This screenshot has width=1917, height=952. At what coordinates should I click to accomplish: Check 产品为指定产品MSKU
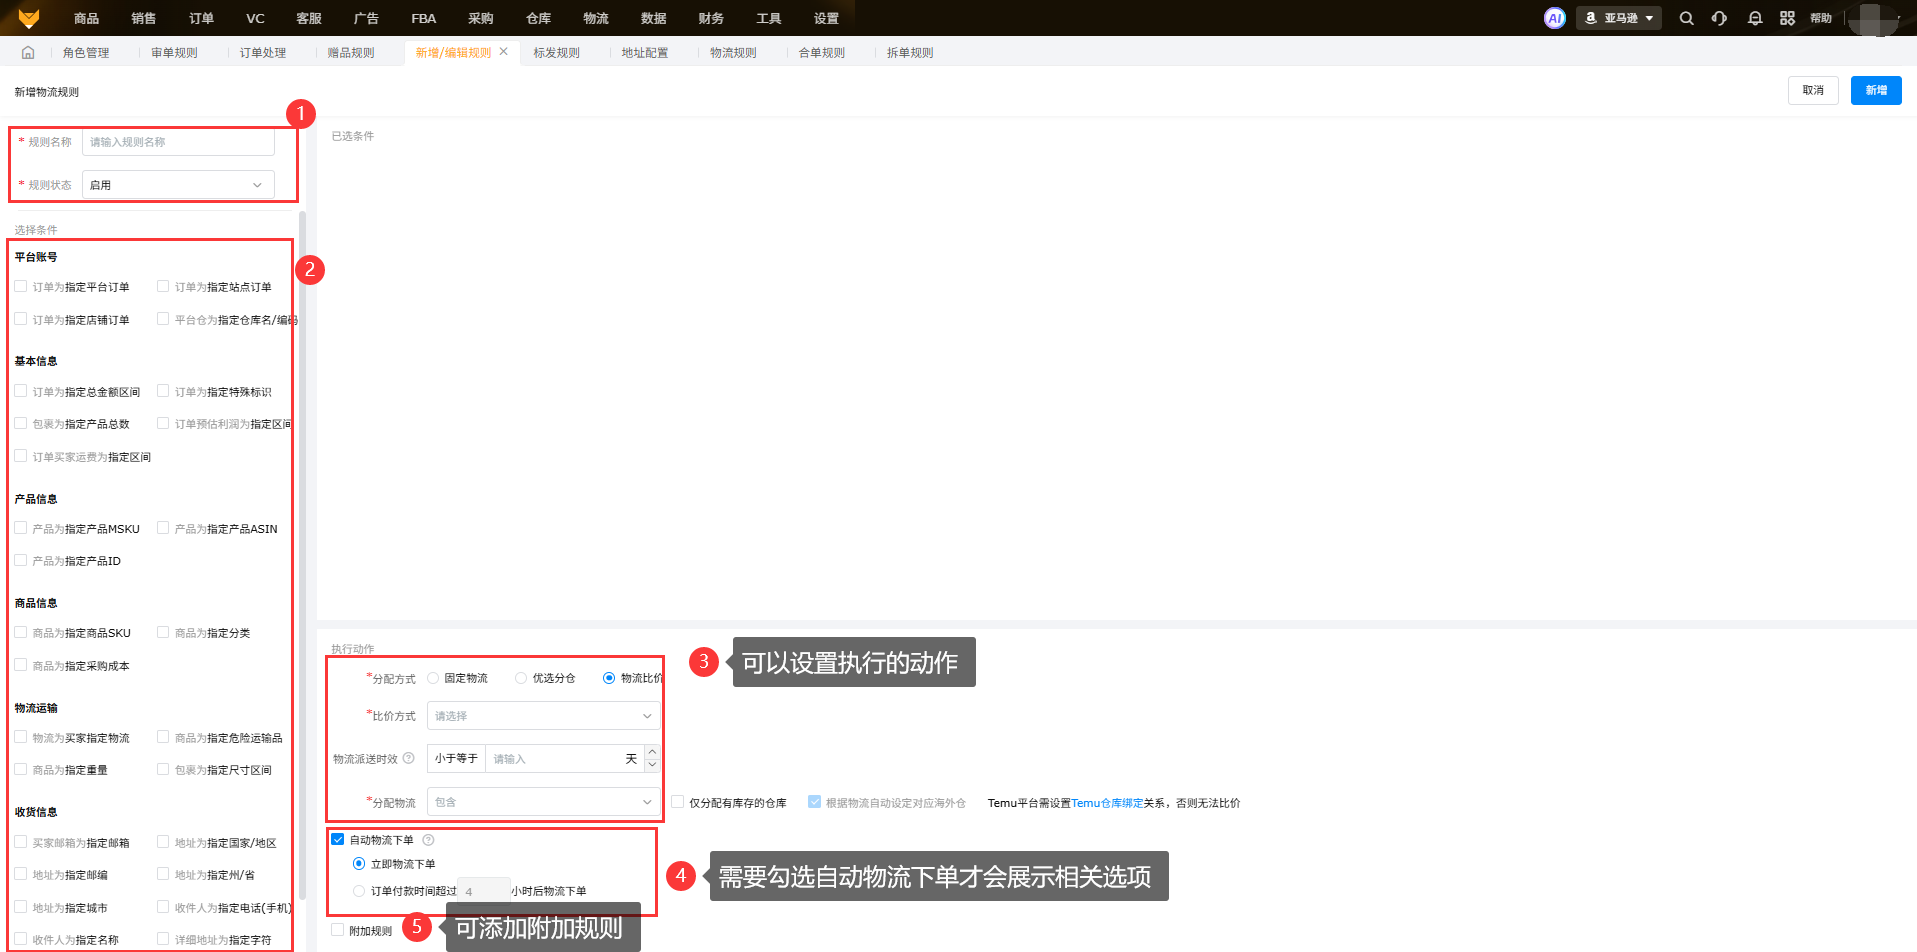[x=21, y=528]
